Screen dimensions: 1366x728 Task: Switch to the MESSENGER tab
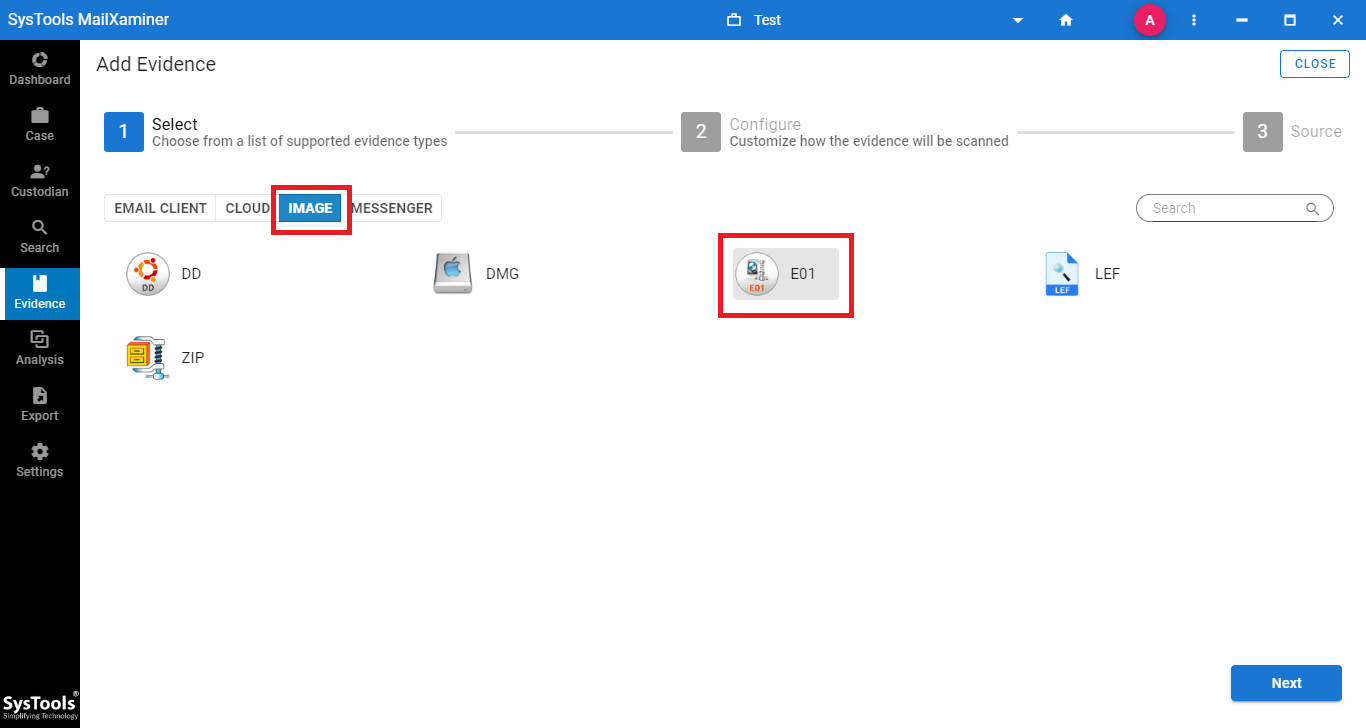point(392,208)
